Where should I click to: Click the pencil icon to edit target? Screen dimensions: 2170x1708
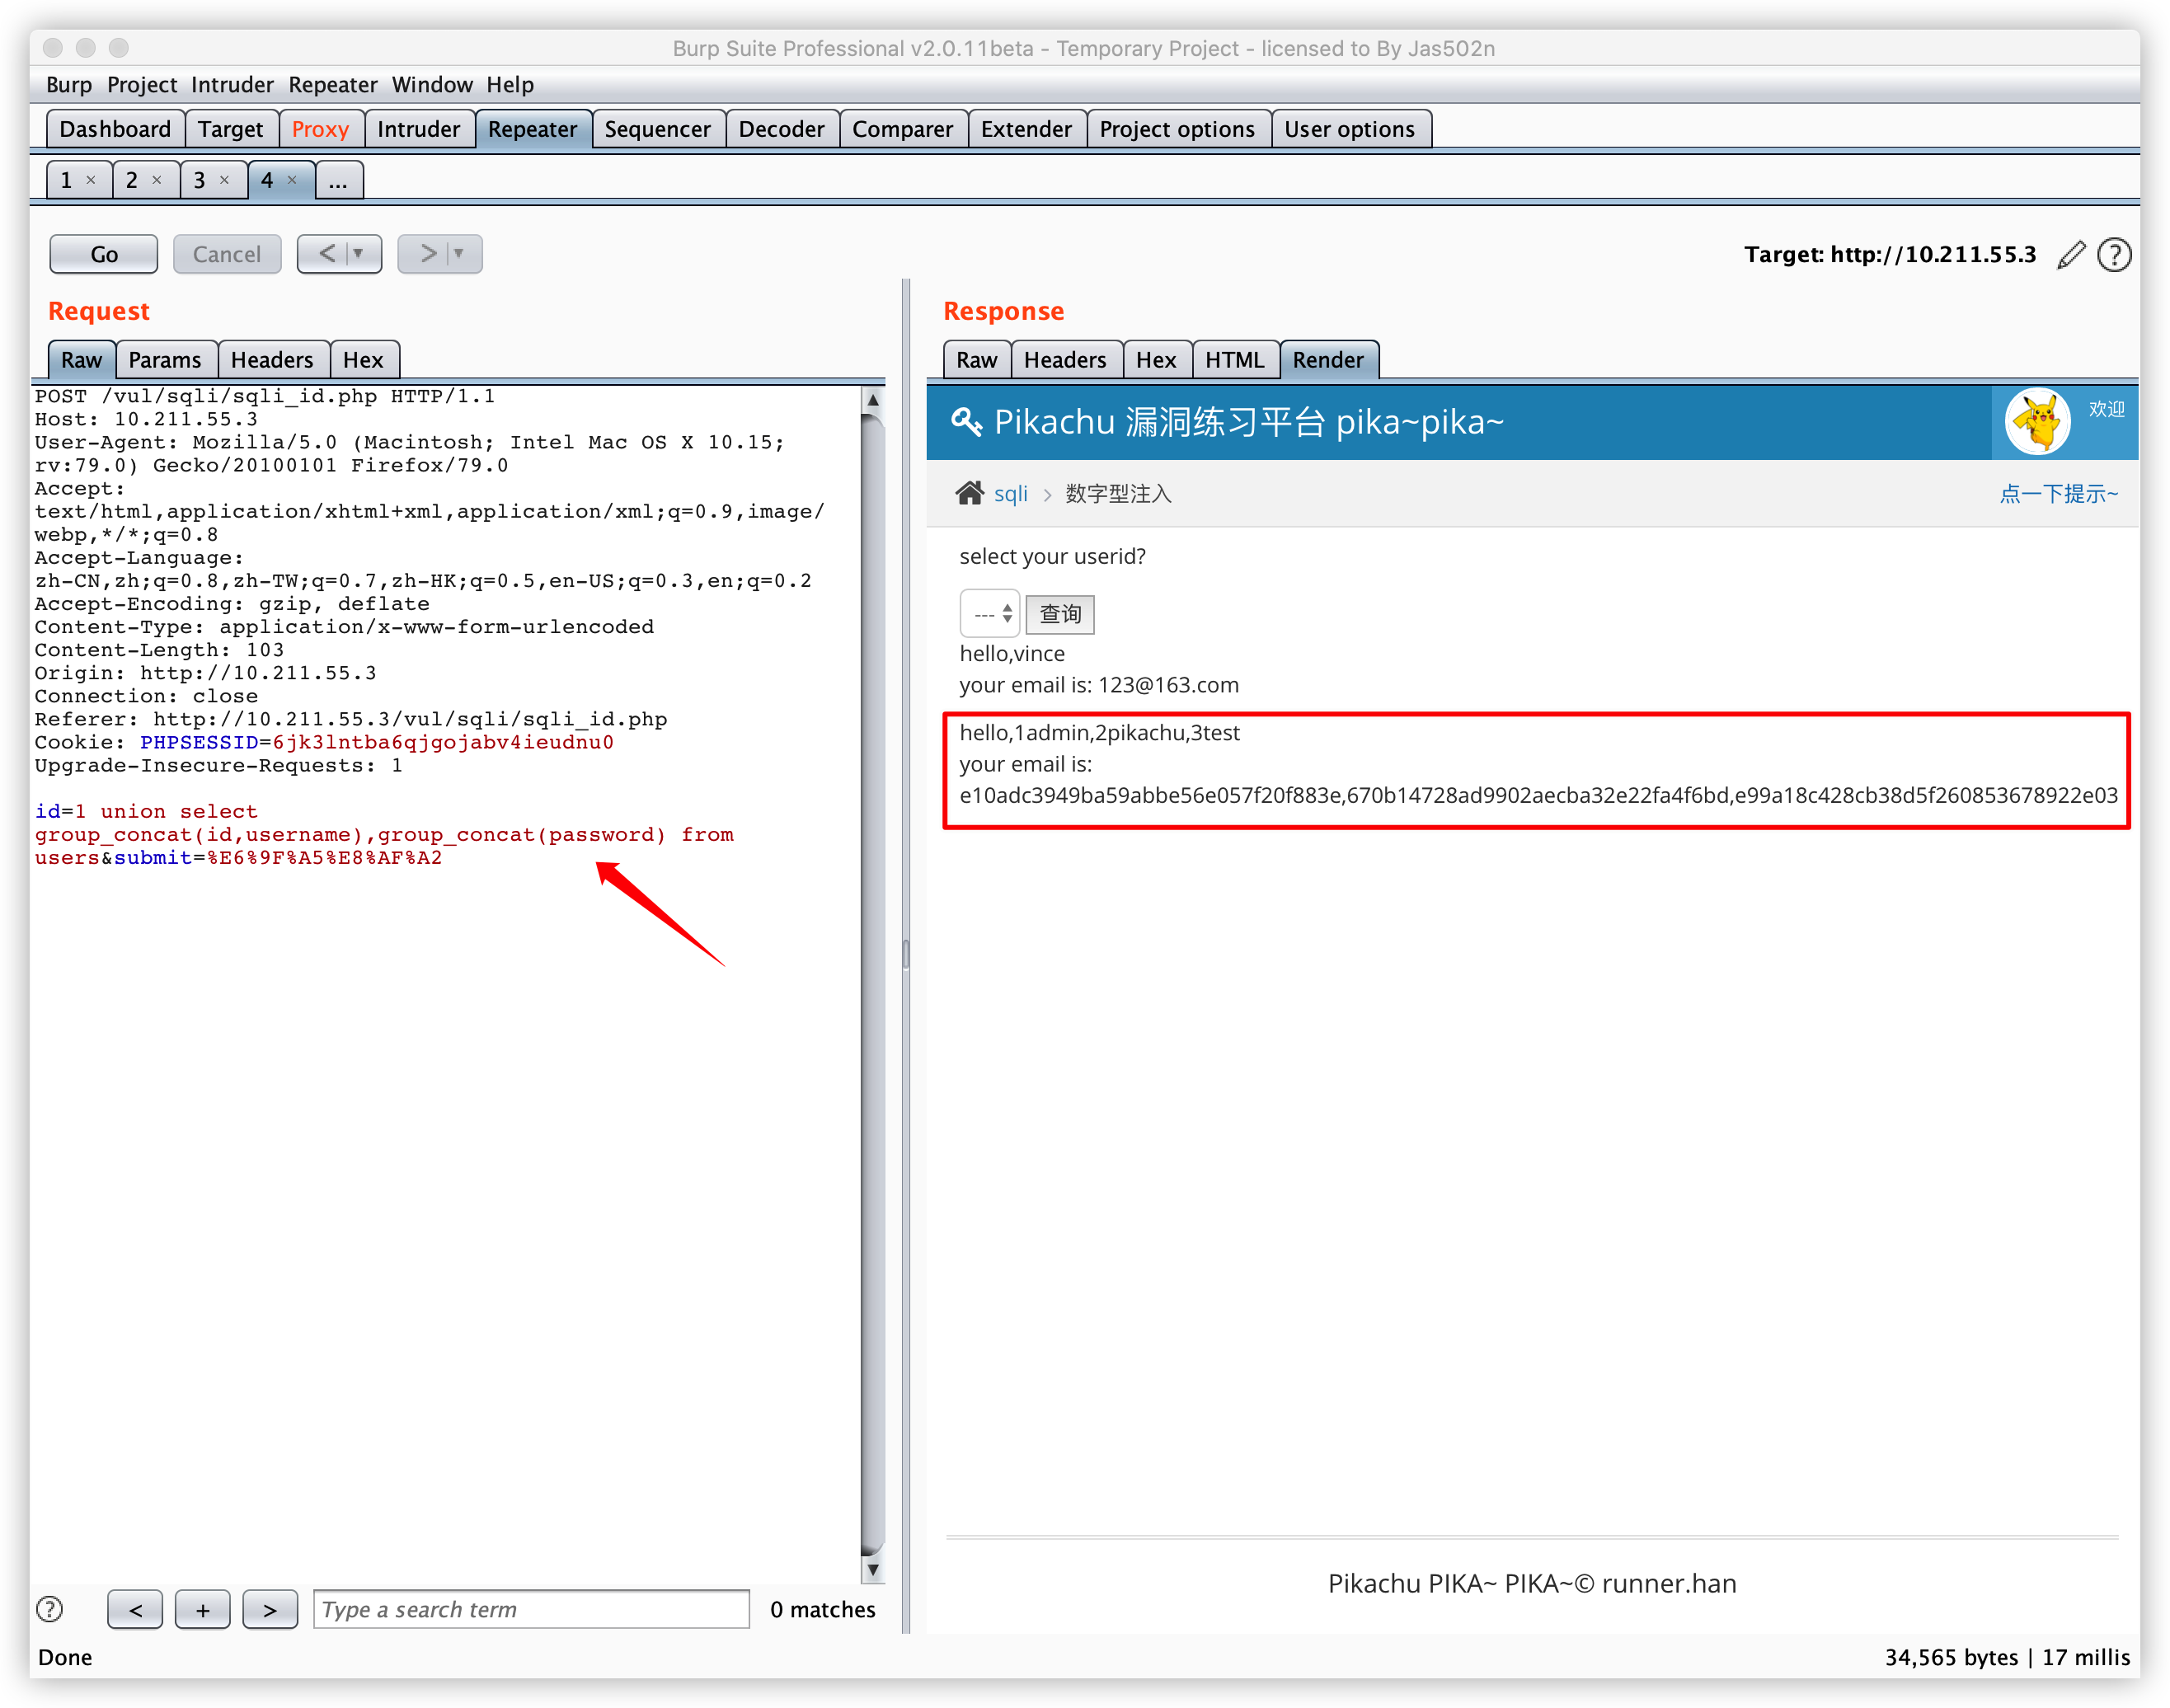click(x=2071, y=255)
